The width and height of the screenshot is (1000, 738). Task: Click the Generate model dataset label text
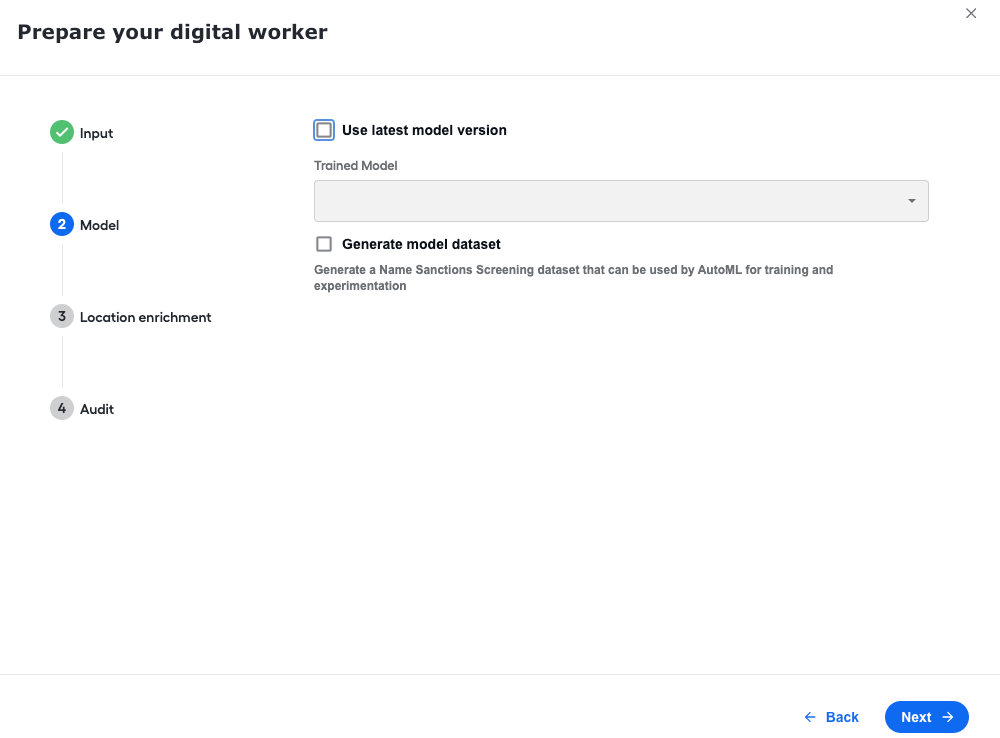[421, 244]
